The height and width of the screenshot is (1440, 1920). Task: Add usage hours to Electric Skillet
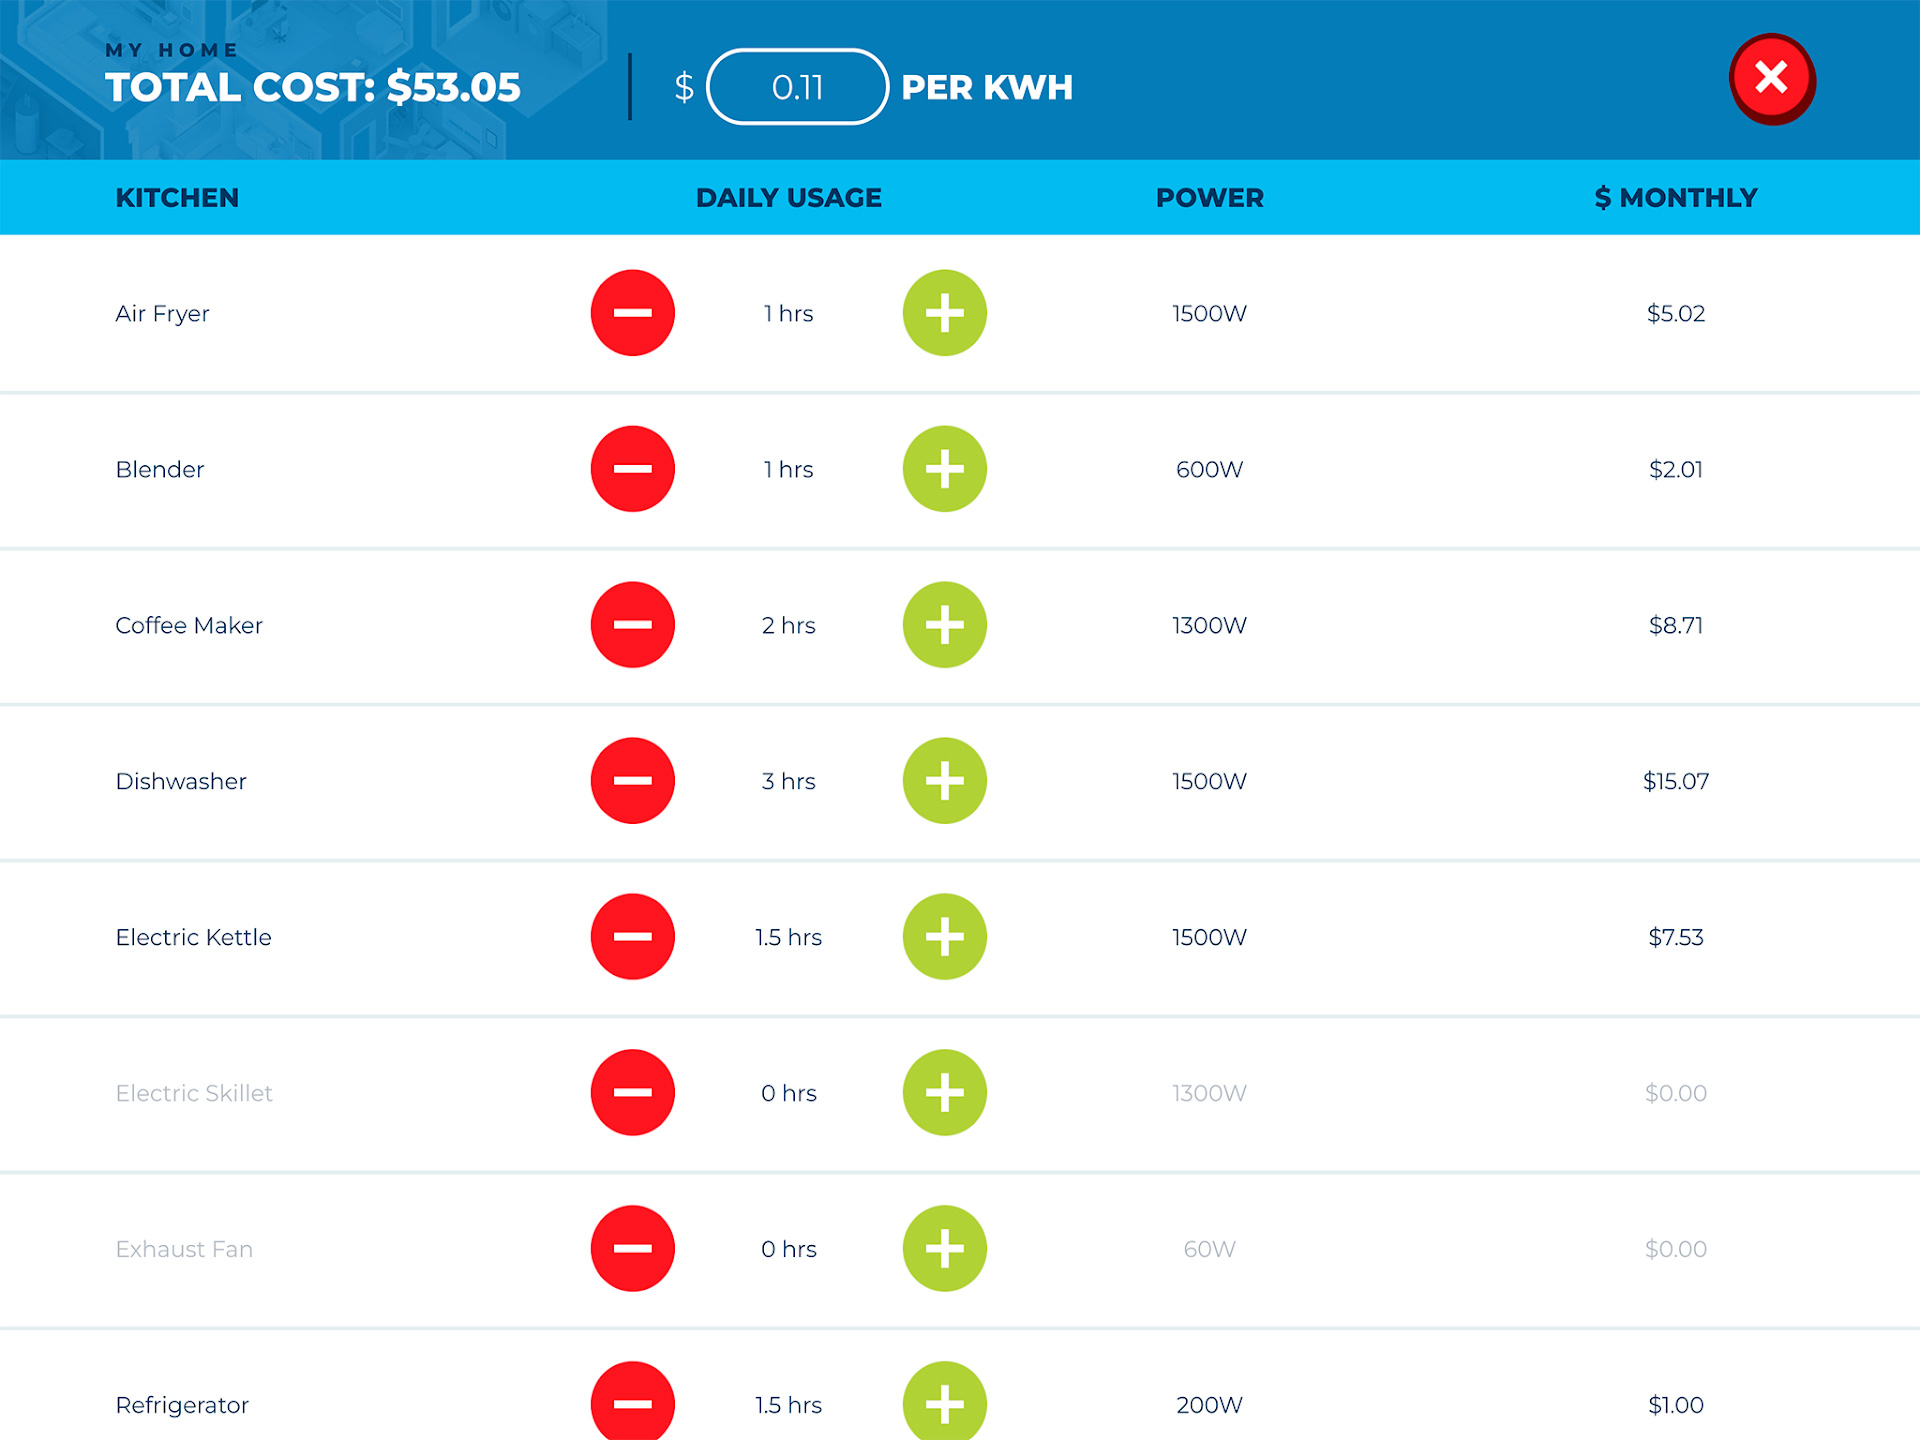coord(944,1093)
